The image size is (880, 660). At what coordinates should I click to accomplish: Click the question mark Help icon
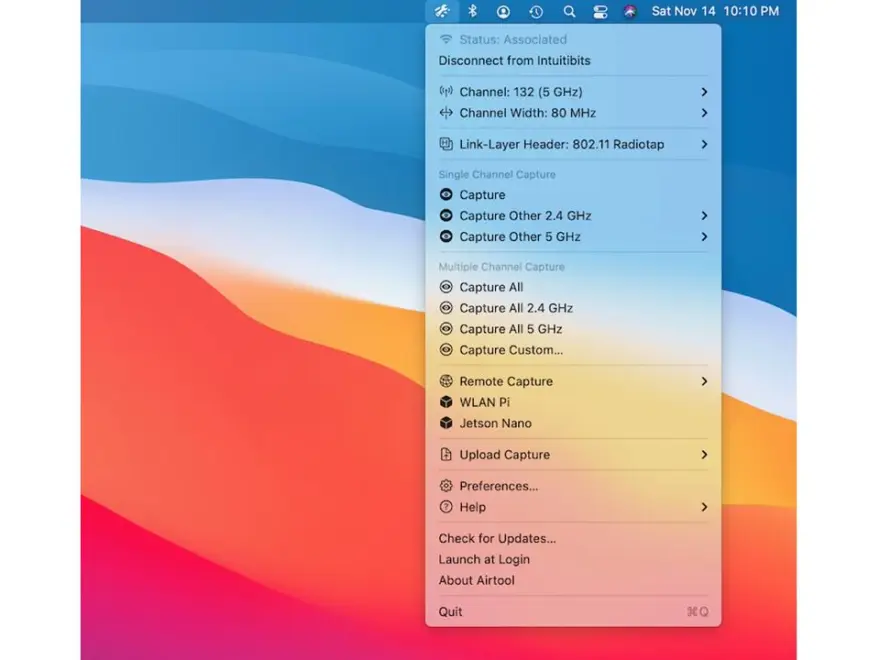(x=446, y=507)
